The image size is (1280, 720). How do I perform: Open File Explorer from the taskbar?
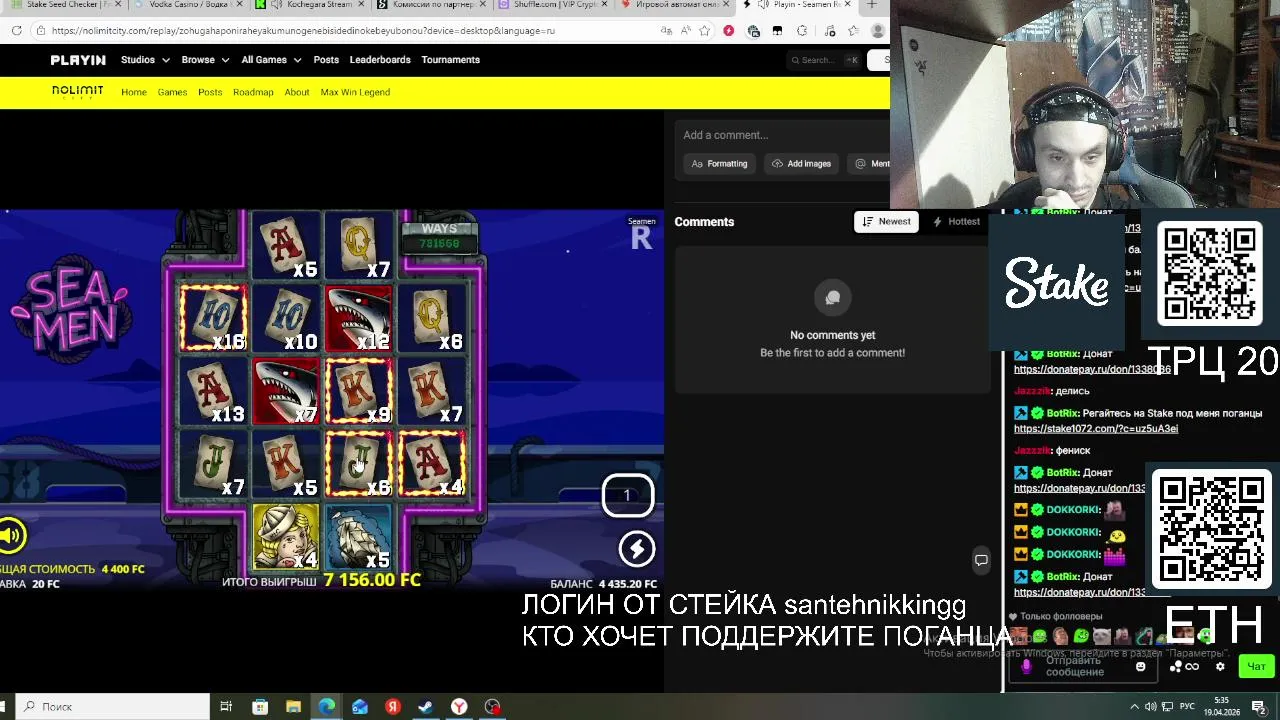(293, 707)
